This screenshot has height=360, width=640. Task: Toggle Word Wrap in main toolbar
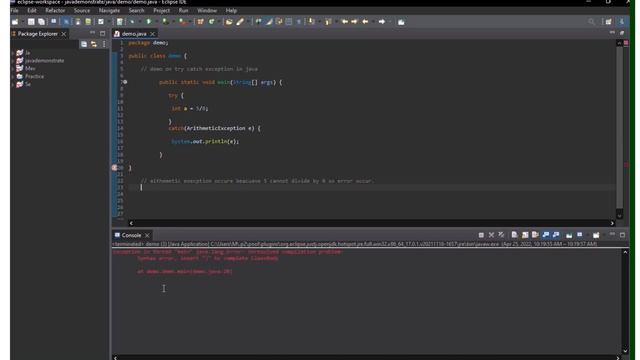[x=279, y=22]
